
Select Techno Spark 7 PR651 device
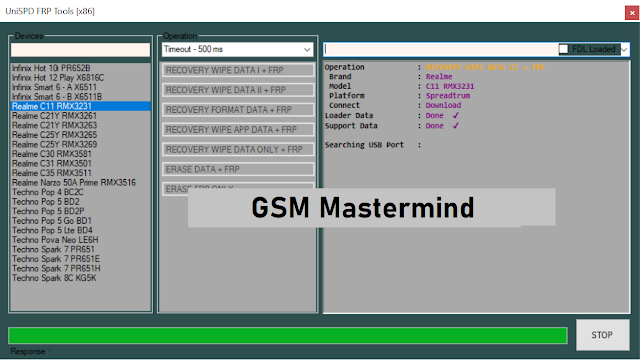[x=80, y=249]
